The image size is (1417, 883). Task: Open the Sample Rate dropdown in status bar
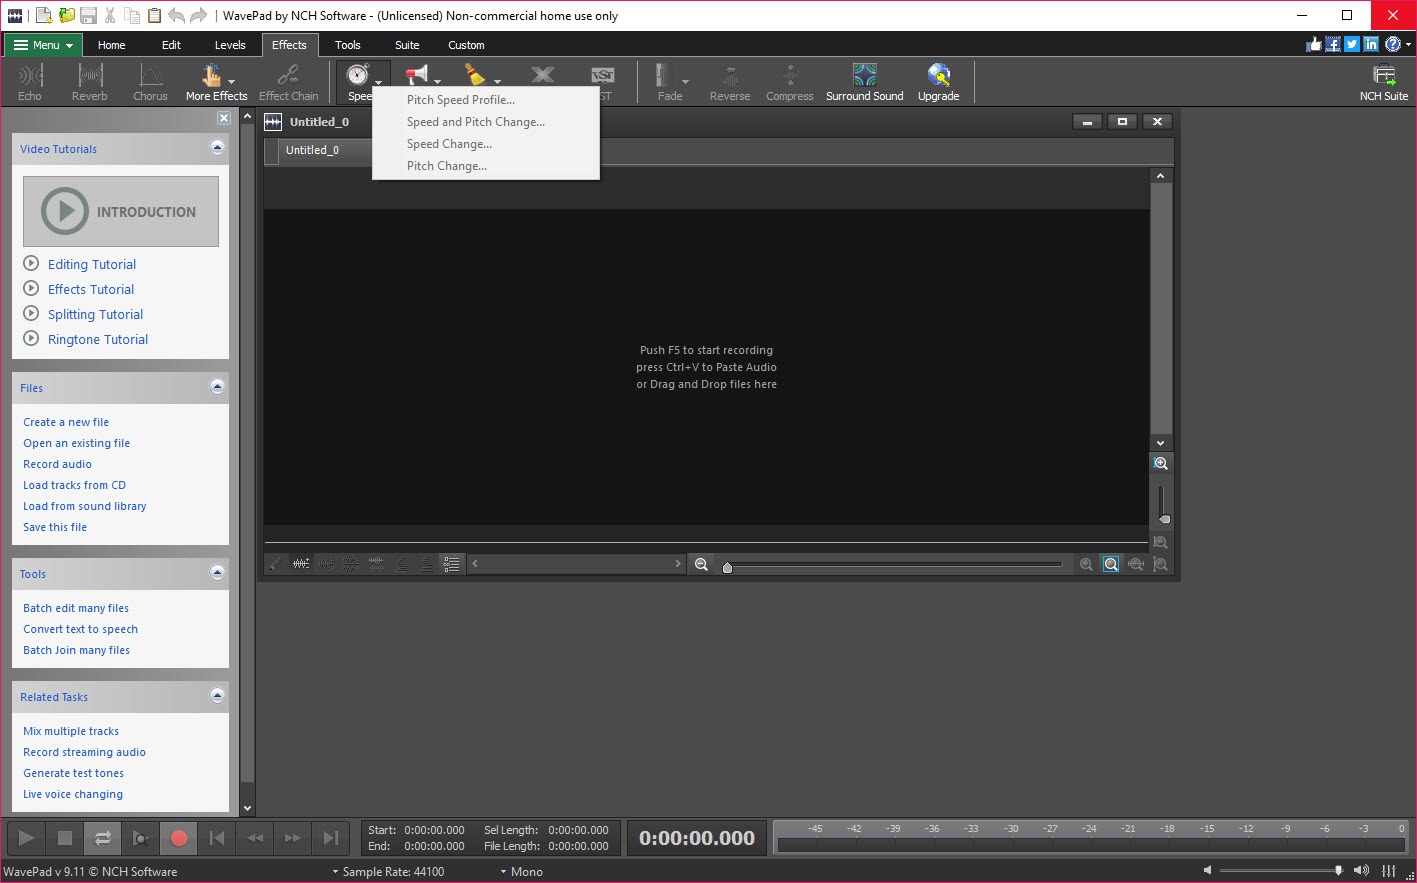coord(388,872)
